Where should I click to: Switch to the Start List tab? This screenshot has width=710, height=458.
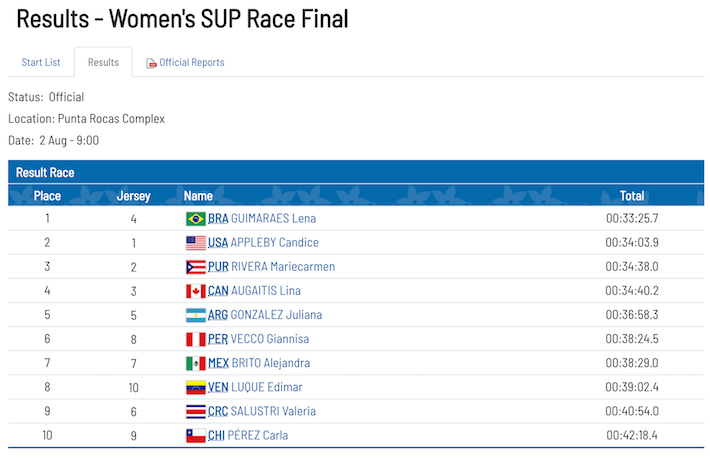(41, 62)
